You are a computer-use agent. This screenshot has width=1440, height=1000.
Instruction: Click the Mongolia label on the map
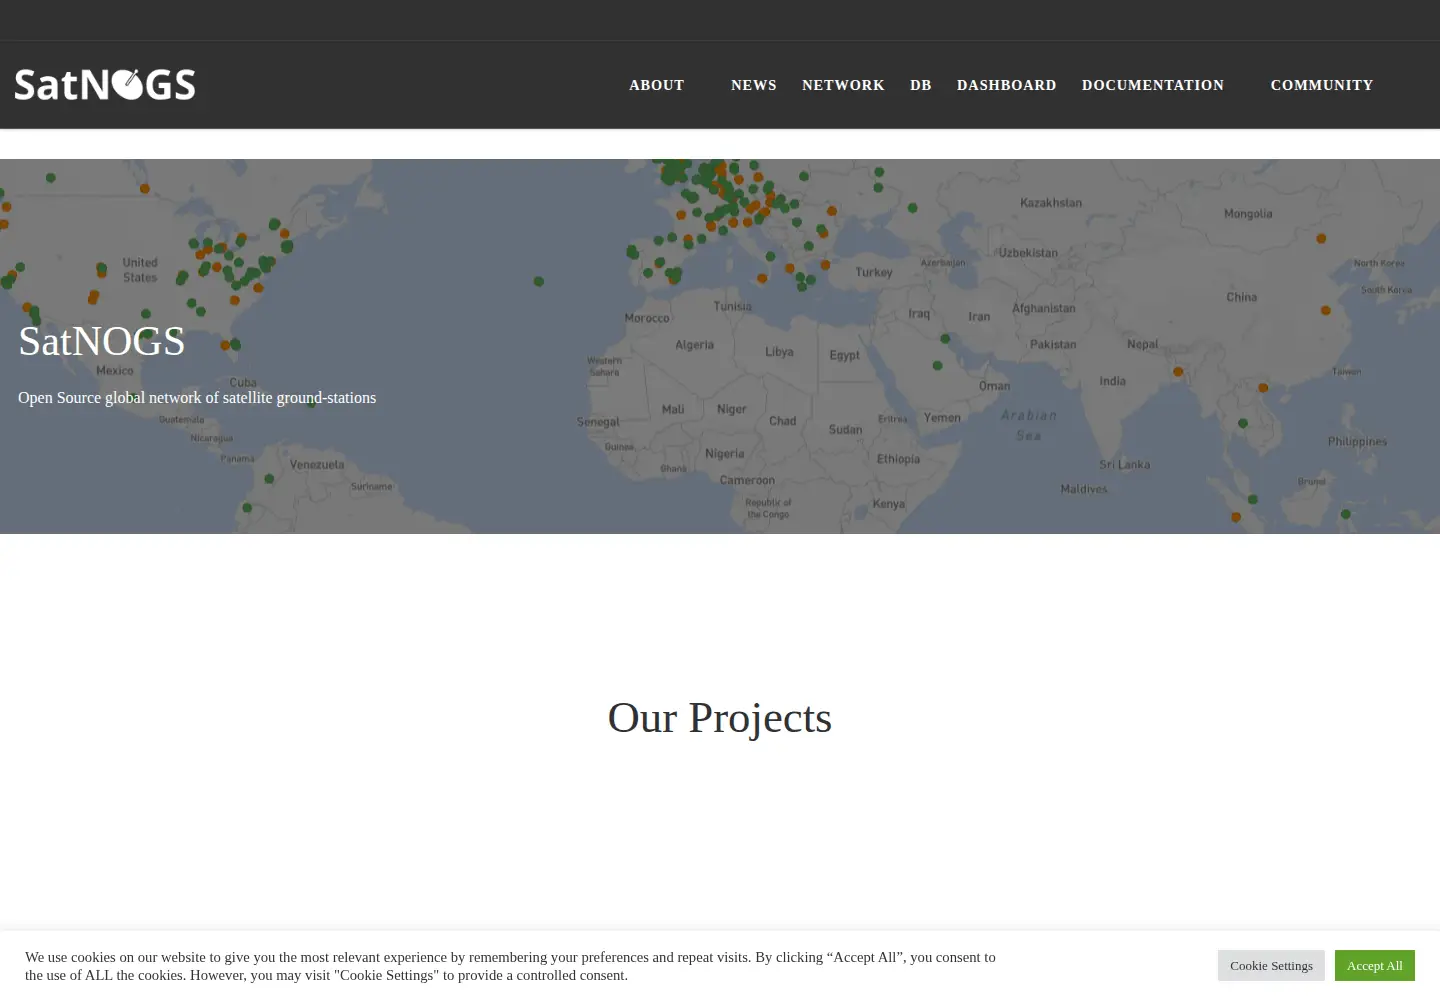click(x=1248, y=214)
